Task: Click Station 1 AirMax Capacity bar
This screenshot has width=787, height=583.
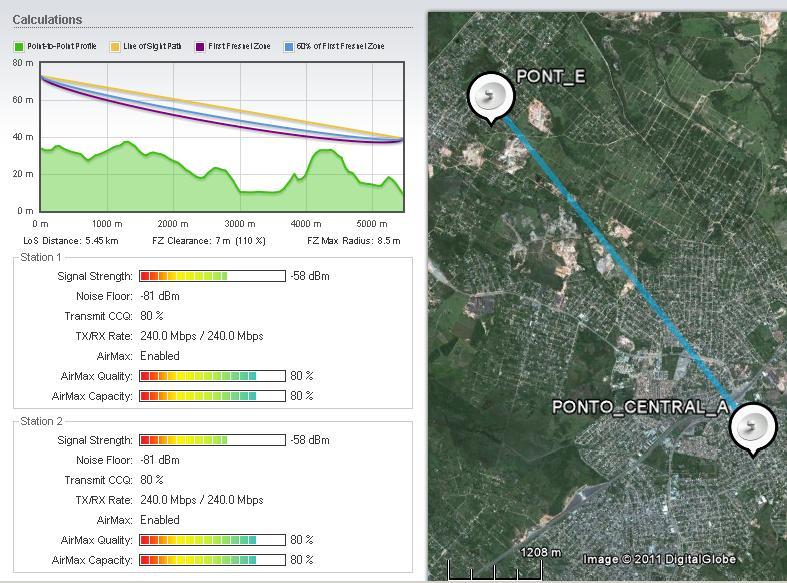Action: (212, 396)
